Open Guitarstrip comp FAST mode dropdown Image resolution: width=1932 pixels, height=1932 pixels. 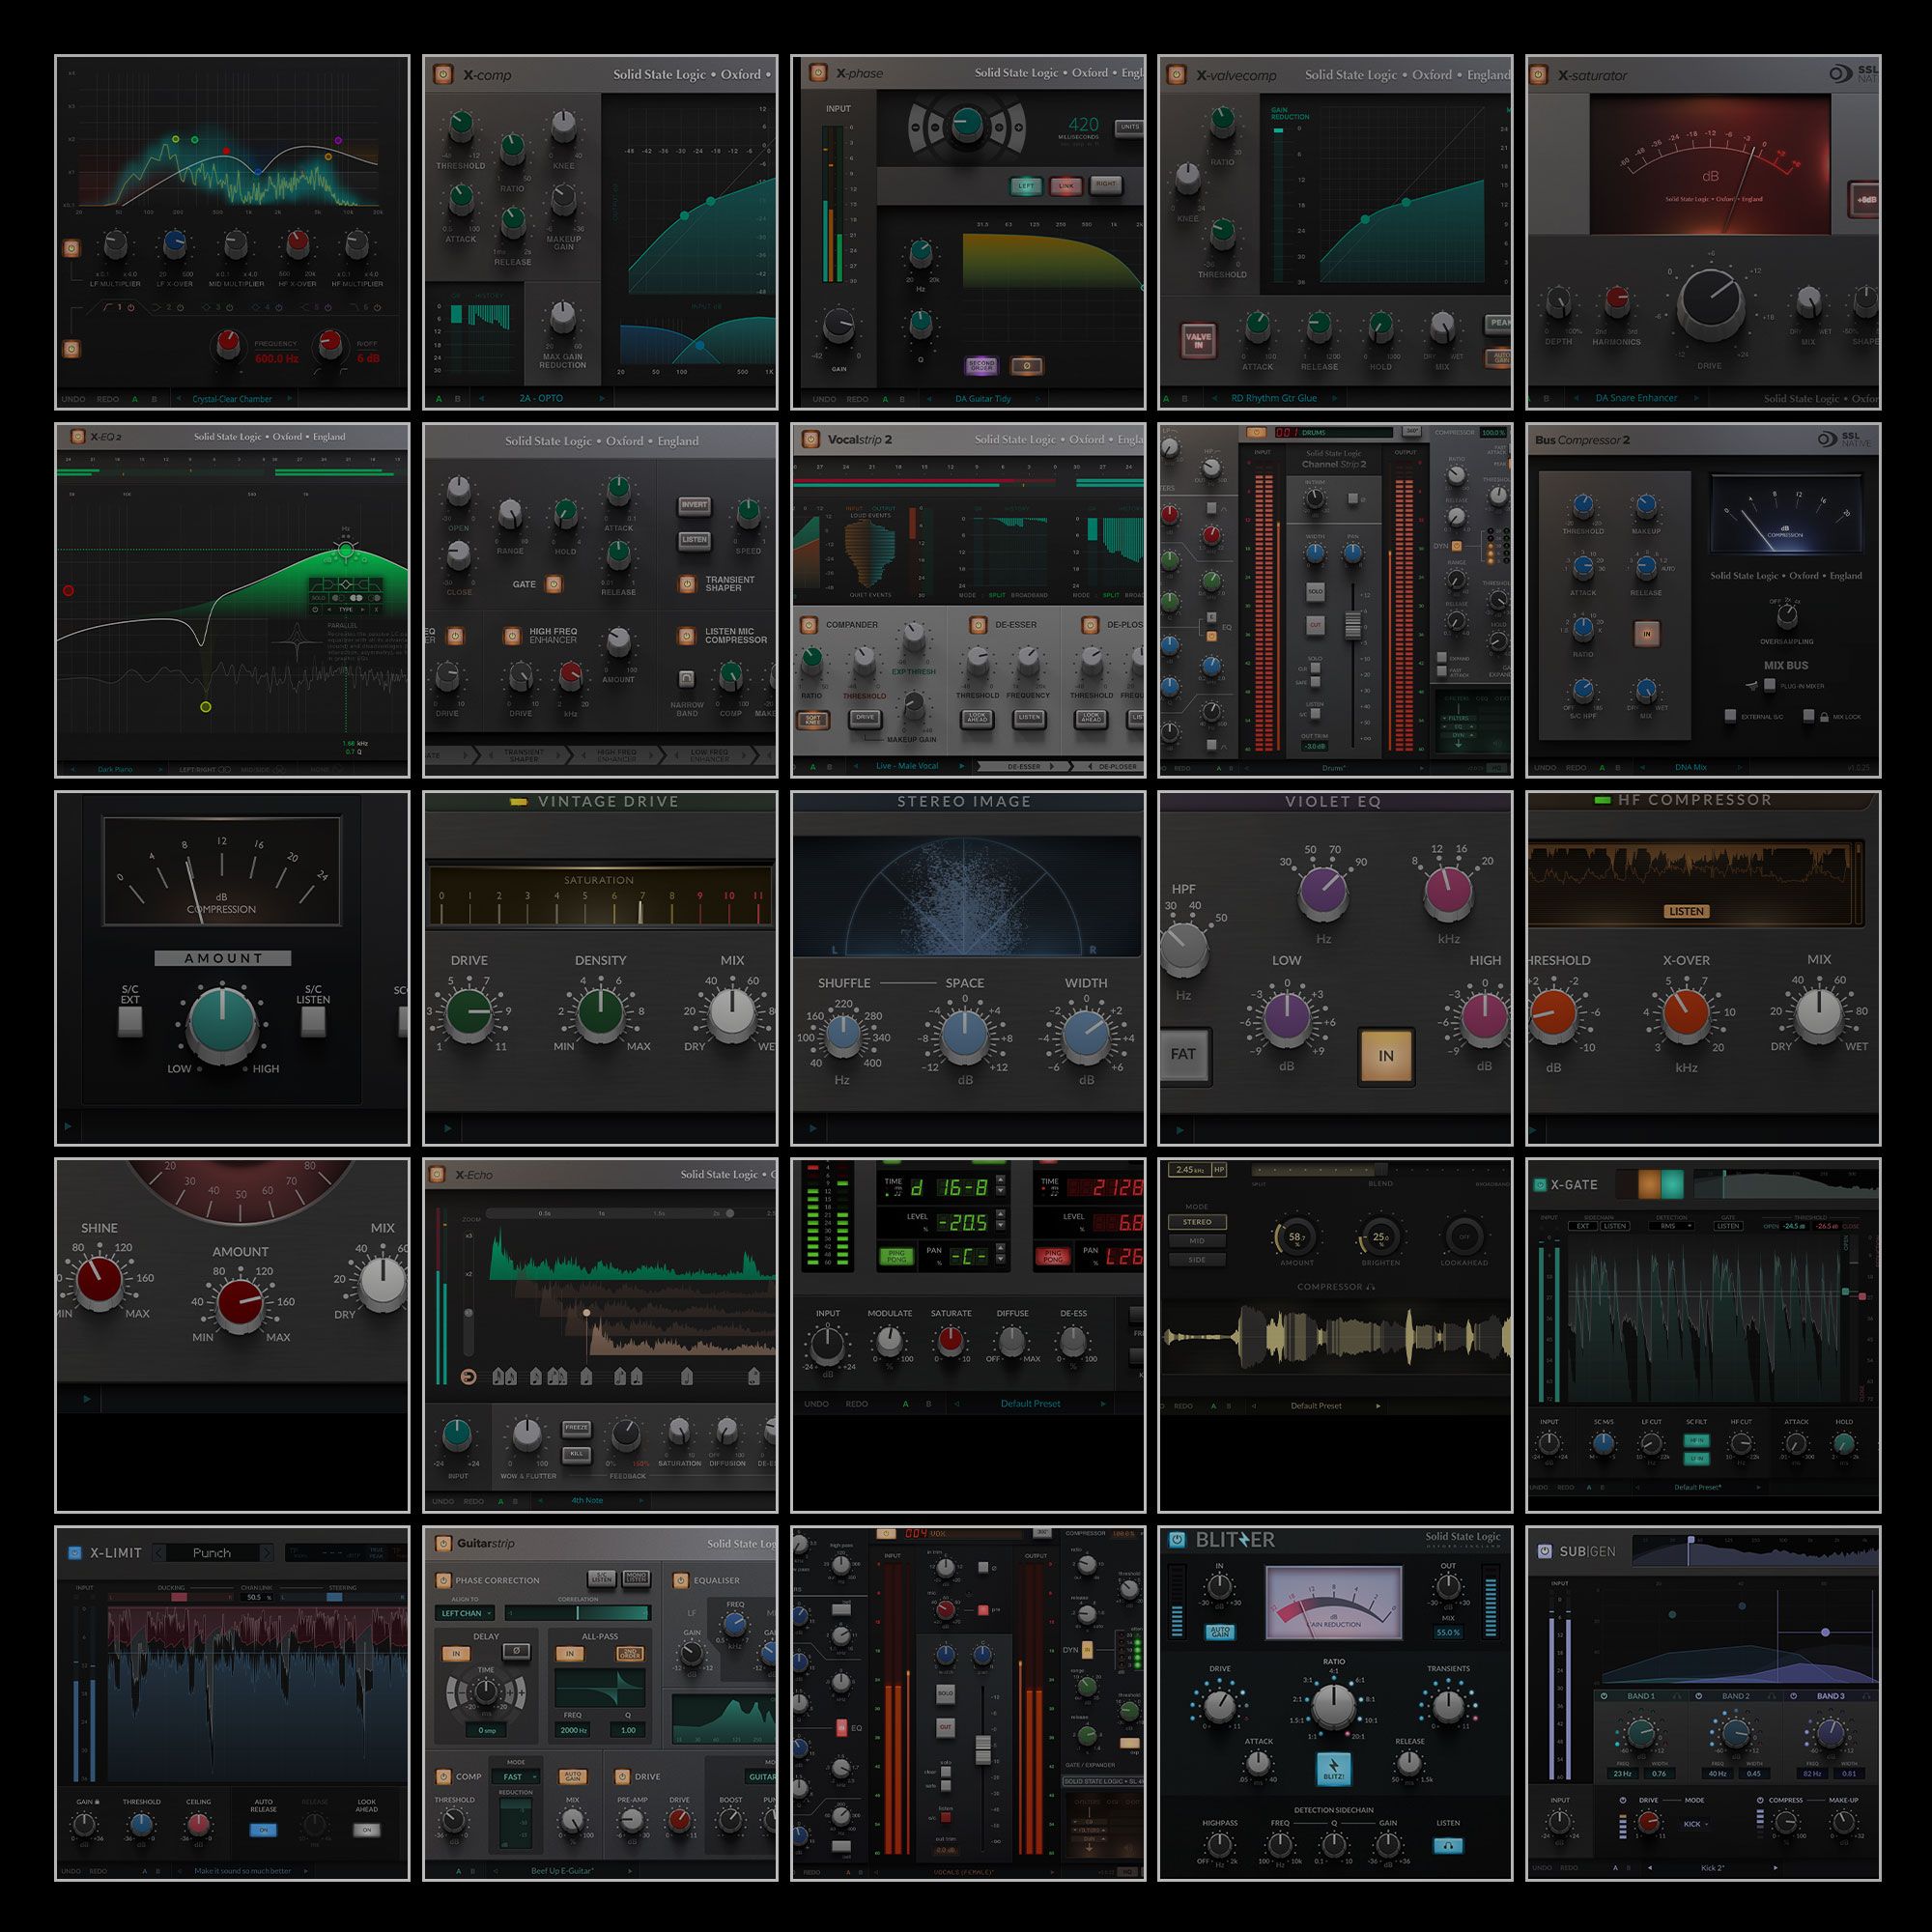[518, 1777]
